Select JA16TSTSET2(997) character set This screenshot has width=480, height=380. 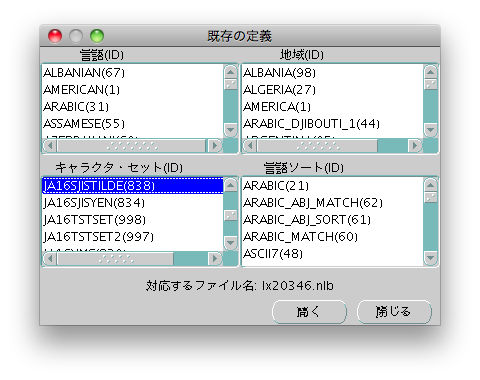[133, 237]
